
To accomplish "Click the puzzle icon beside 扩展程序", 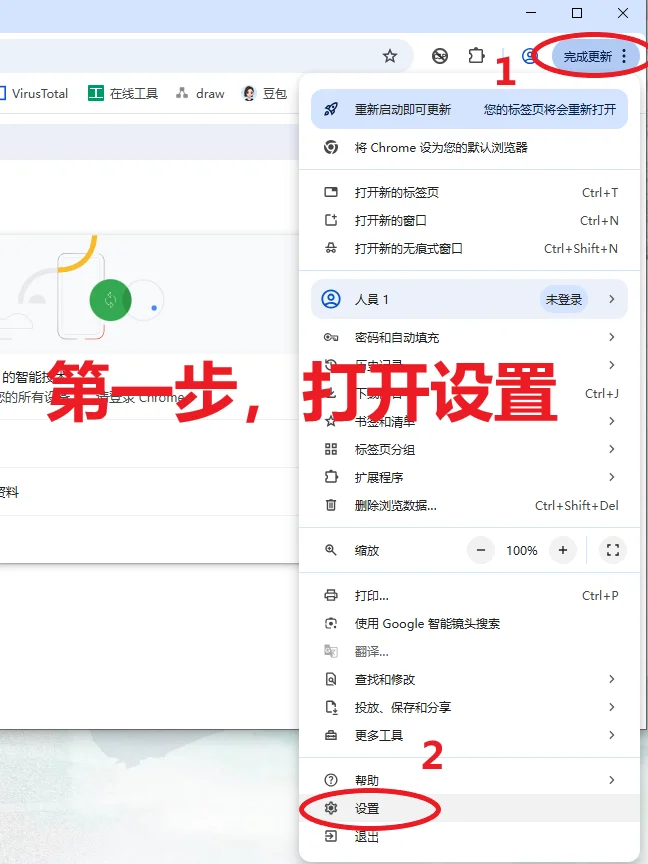I will tap(331, 477).
